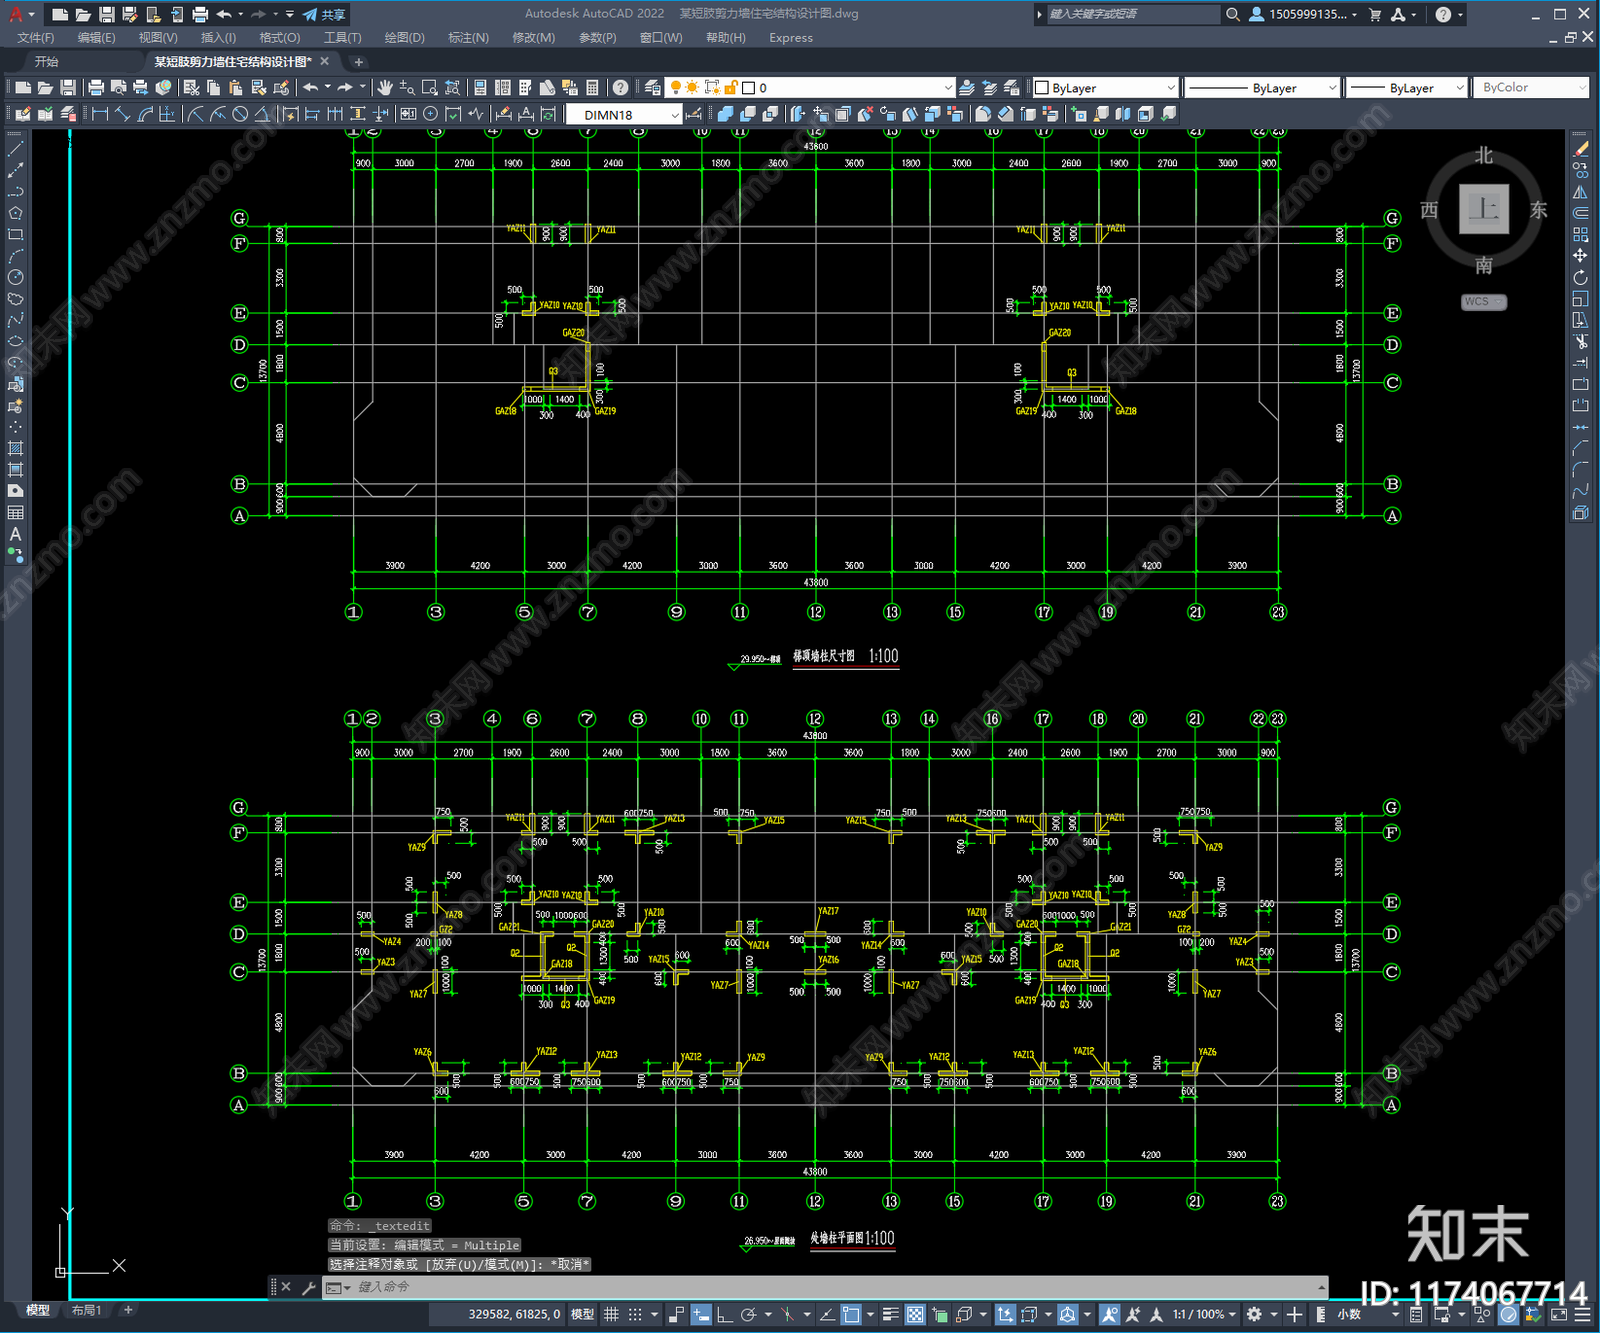Click the Pan hand tool icon
The height and width of the screenshot is (1333, 1600).
coord(385,88)
